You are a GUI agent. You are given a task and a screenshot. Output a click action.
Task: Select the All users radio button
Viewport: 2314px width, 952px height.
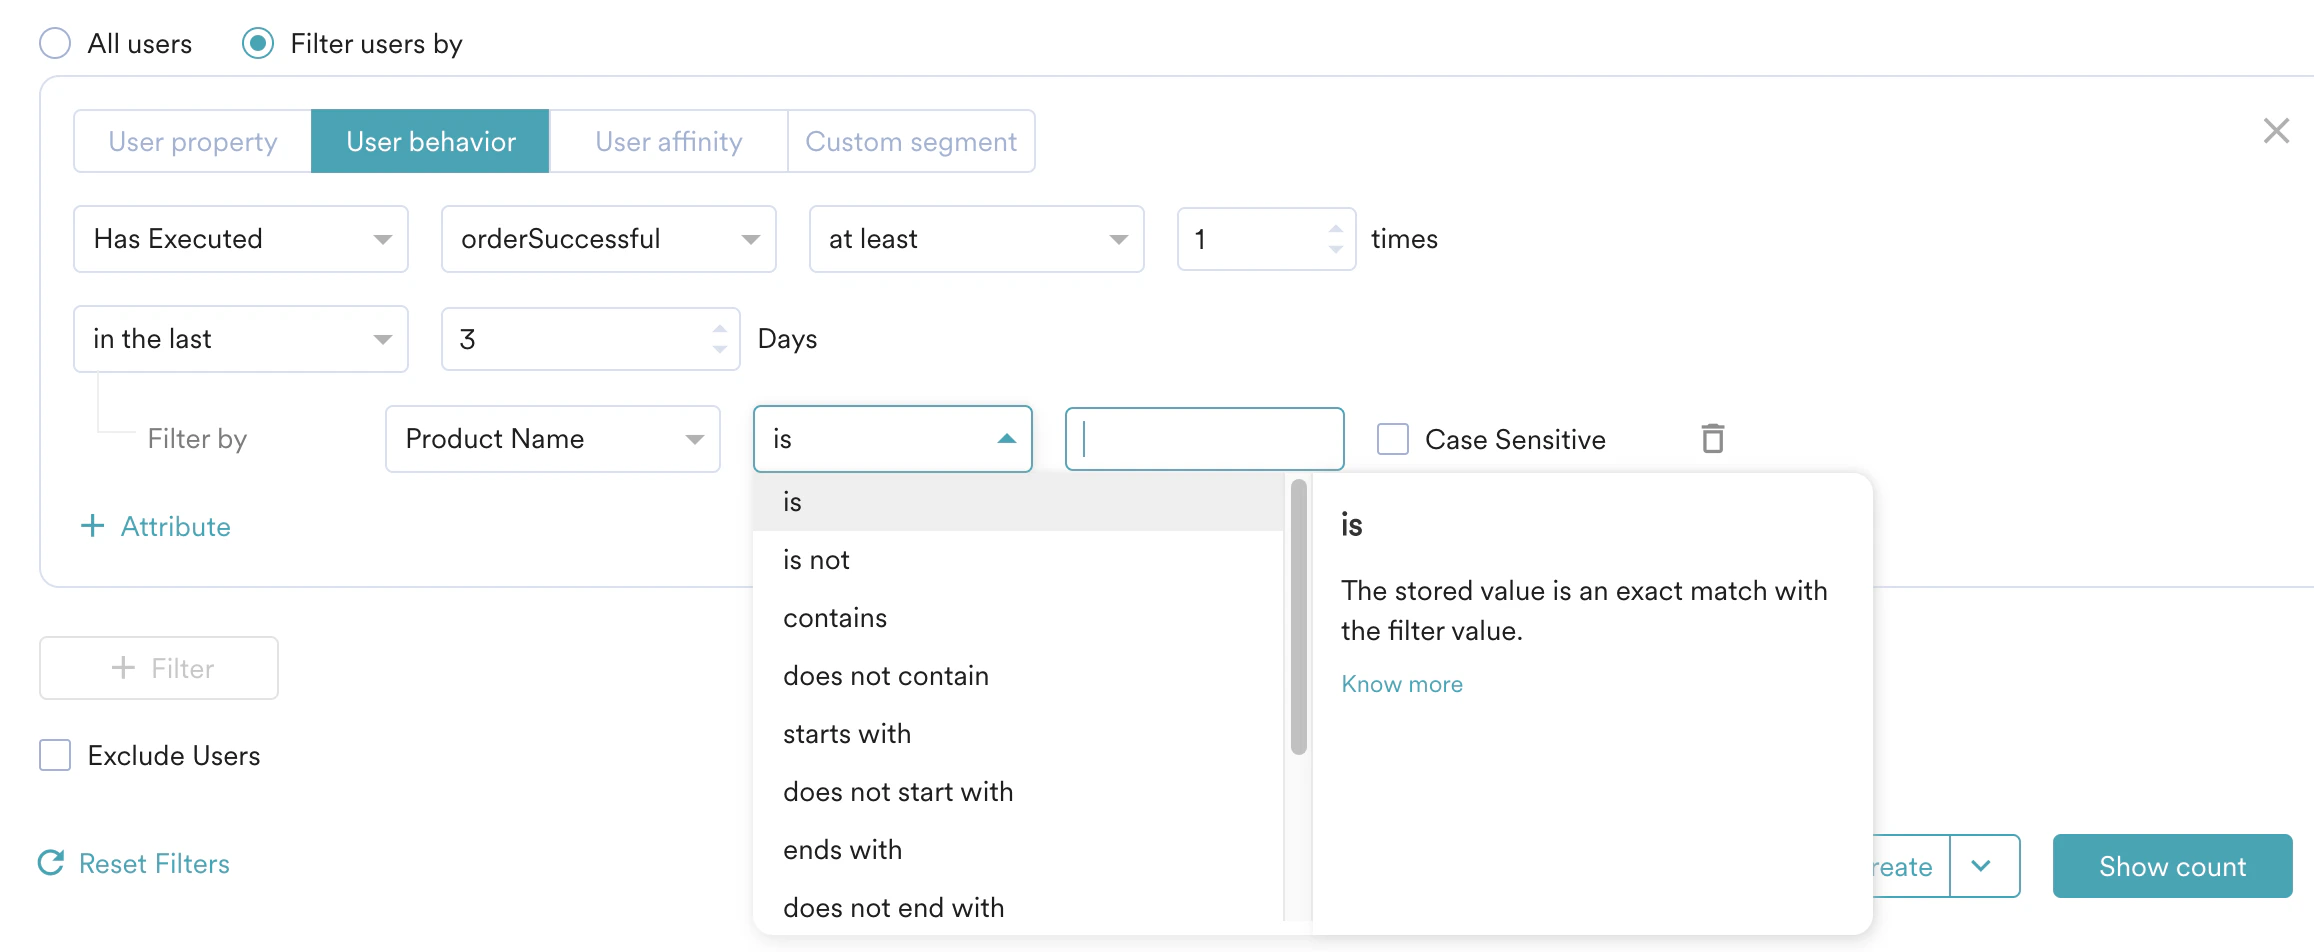point(55,42)
